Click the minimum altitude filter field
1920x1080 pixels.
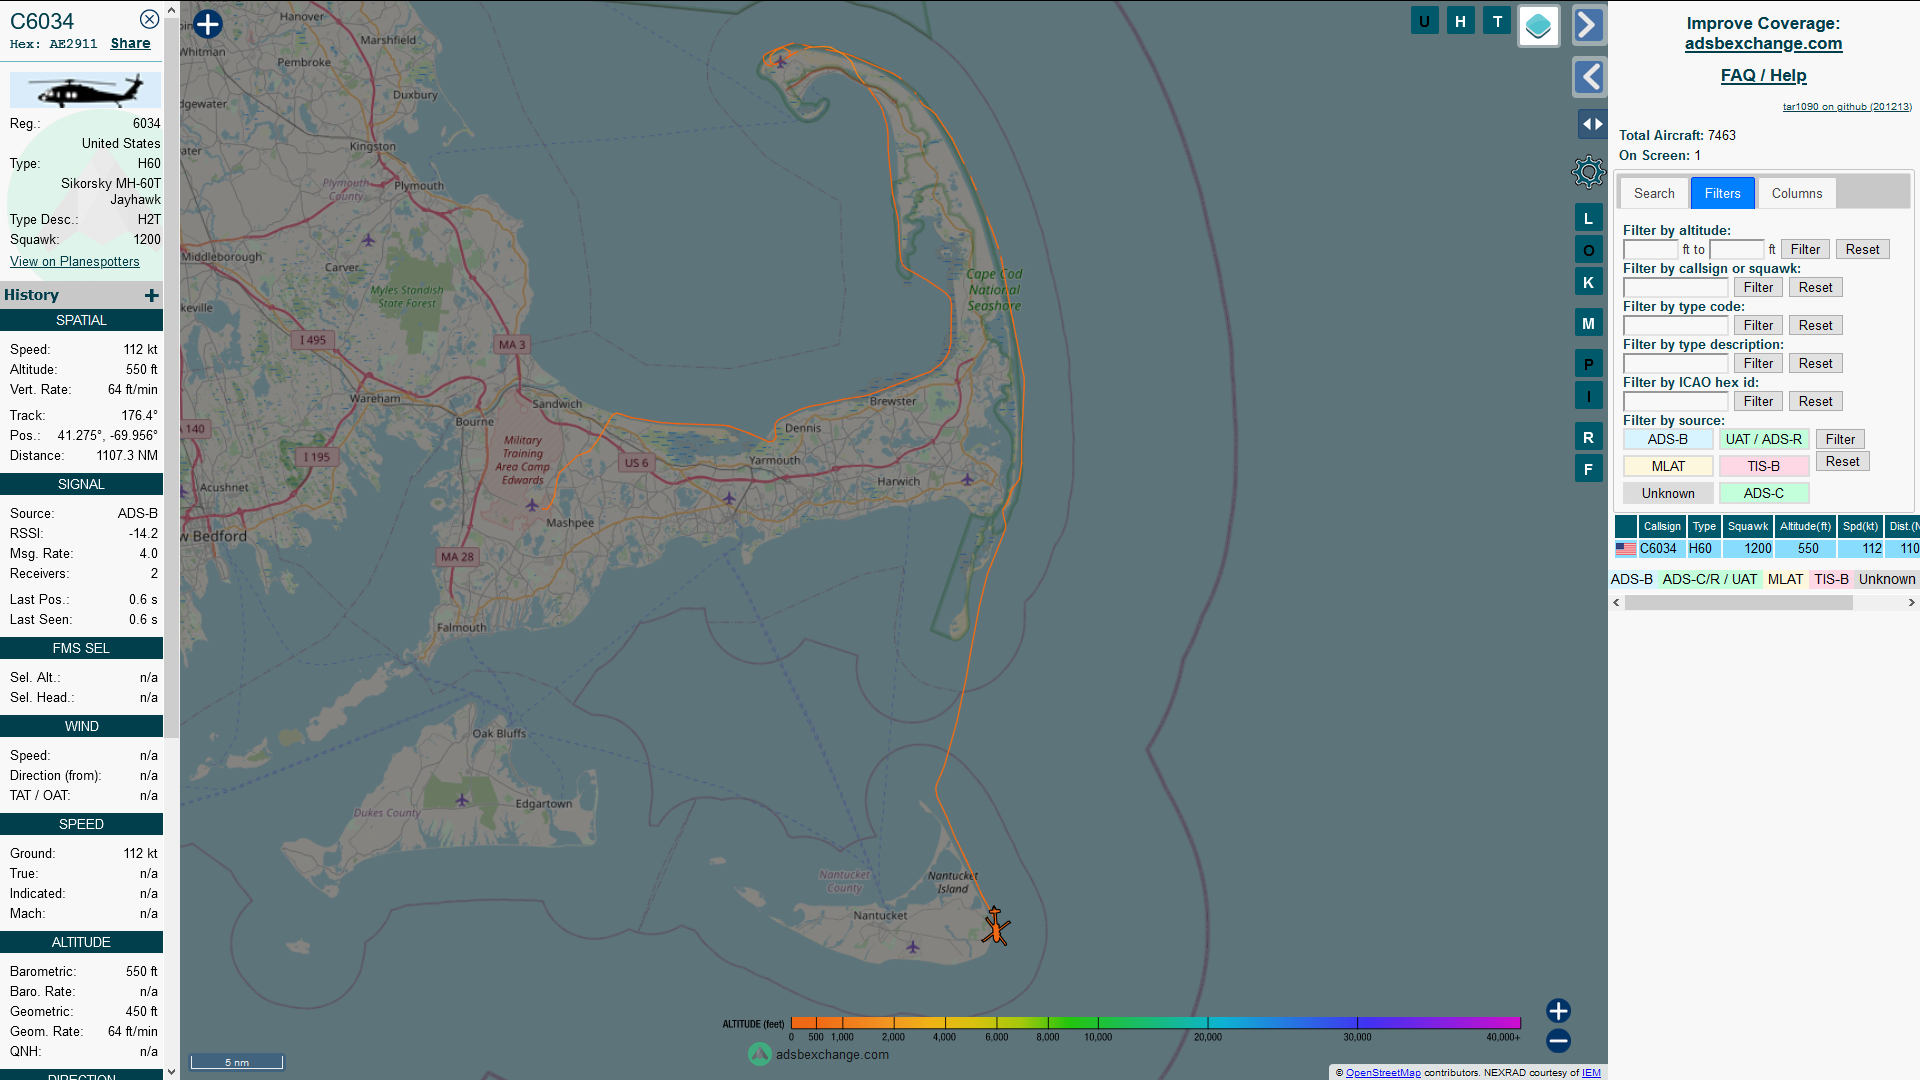click(1650, 249)
